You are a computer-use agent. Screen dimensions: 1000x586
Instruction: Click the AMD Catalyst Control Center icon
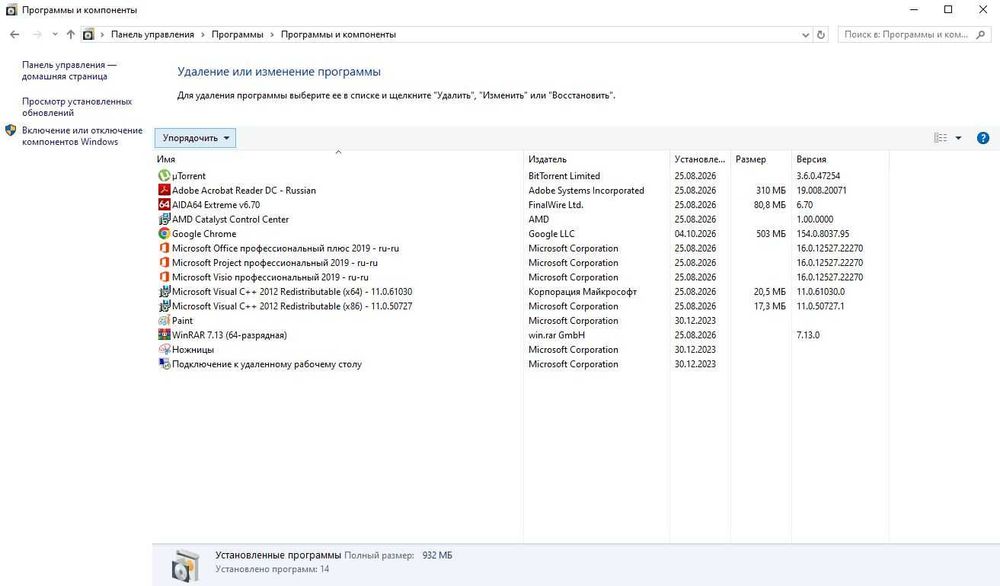coord(164,219)
